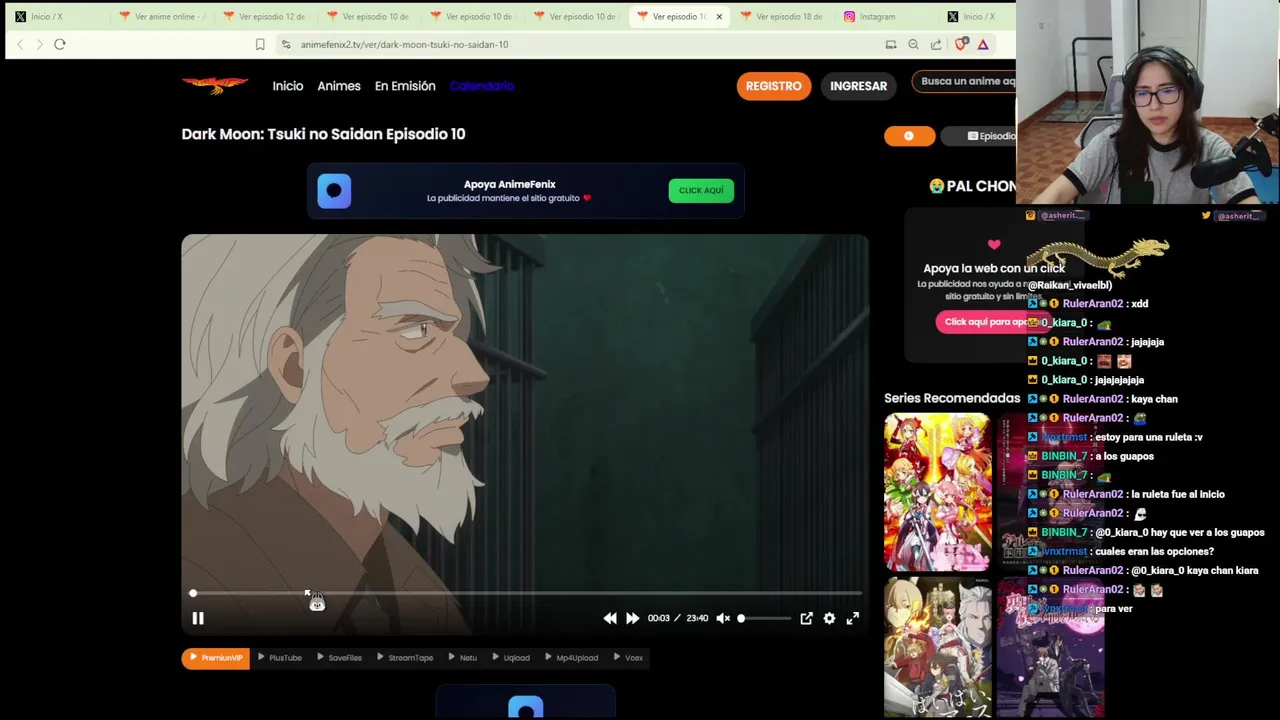Switch to the Uqload server
This screenshot has width=1280, height=720.
[x=511, y=658]
